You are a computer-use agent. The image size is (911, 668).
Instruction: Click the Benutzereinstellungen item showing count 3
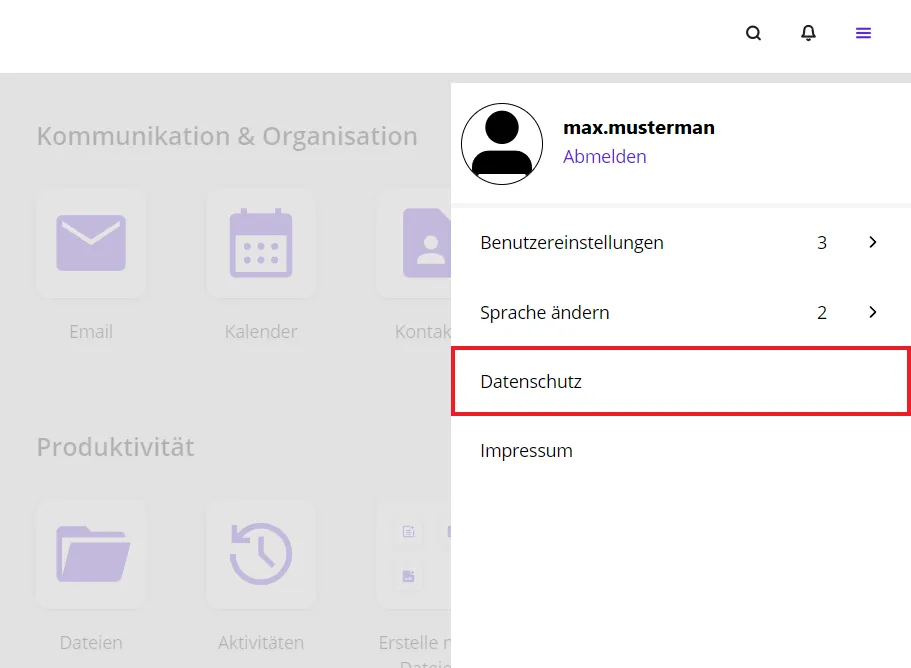coord(571,242)
